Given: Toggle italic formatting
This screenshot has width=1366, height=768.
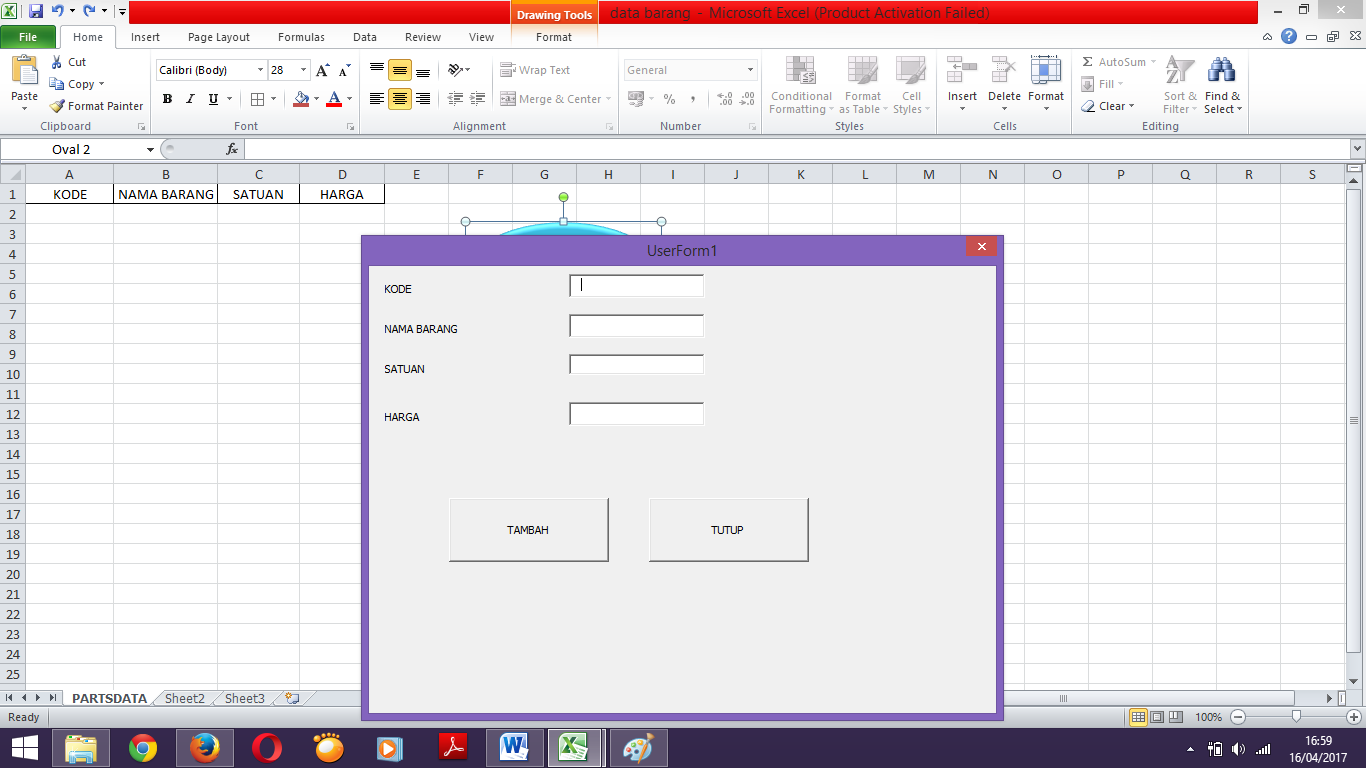Looking at the screenshot, I should 190,99.
